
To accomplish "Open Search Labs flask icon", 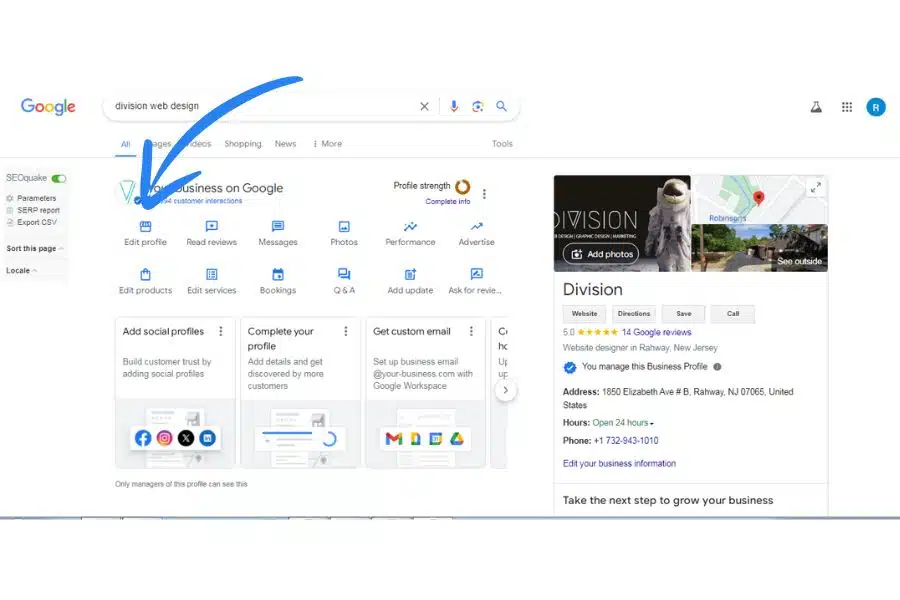I will pos(816,107).
